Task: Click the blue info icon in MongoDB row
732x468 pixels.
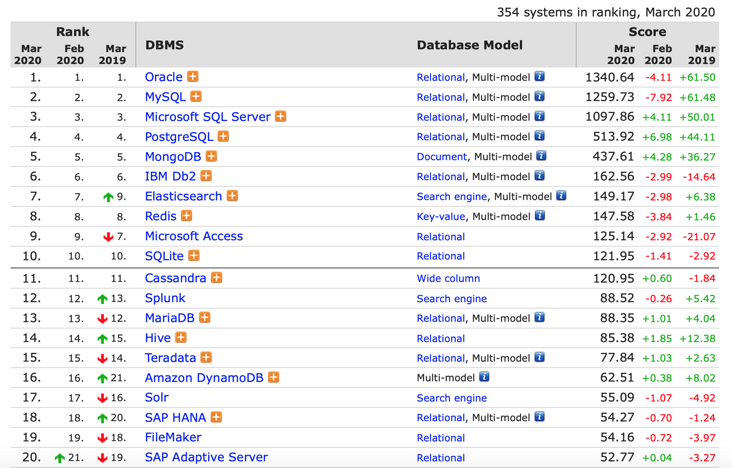Action: 540,156
